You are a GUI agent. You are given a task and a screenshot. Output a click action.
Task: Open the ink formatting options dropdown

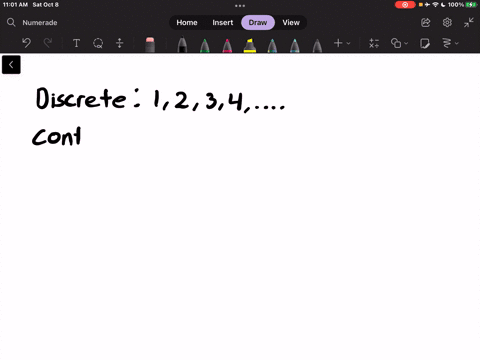click(450, 43)
